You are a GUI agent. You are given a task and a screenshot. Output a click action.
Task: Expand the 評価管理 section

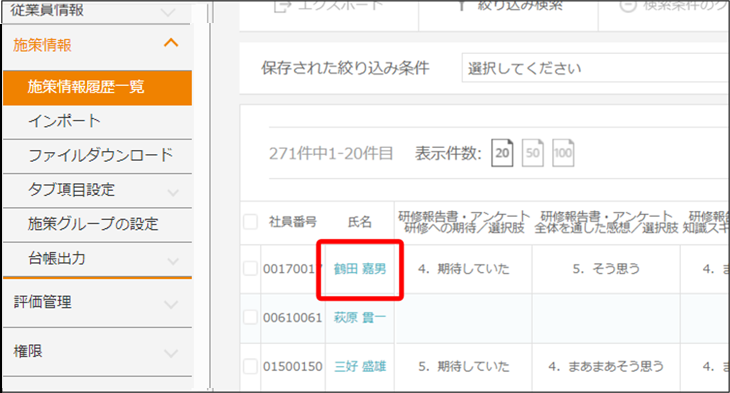97,303
